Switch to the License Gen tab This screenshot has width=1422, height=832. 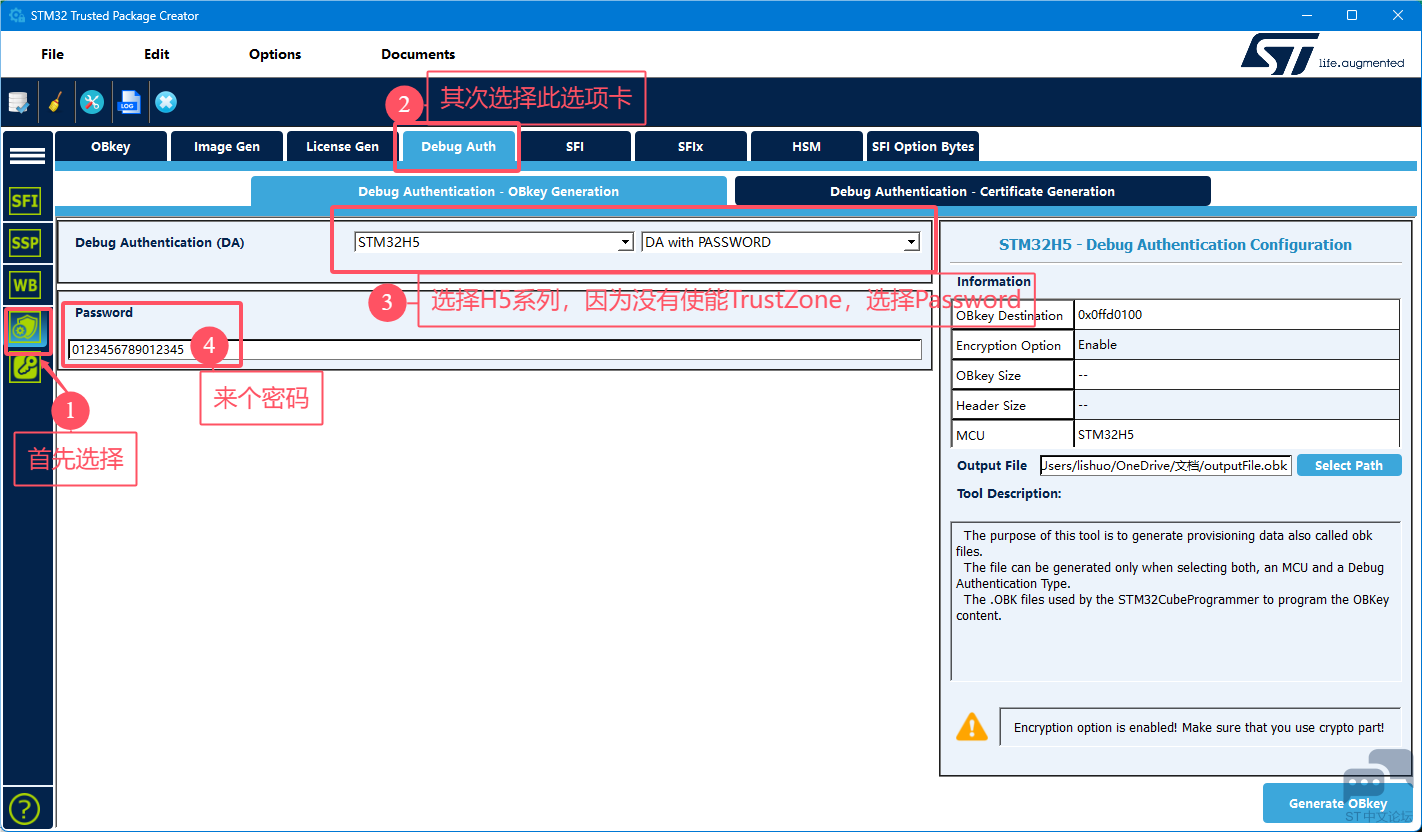pyautogui.click(x=342, y=146)
